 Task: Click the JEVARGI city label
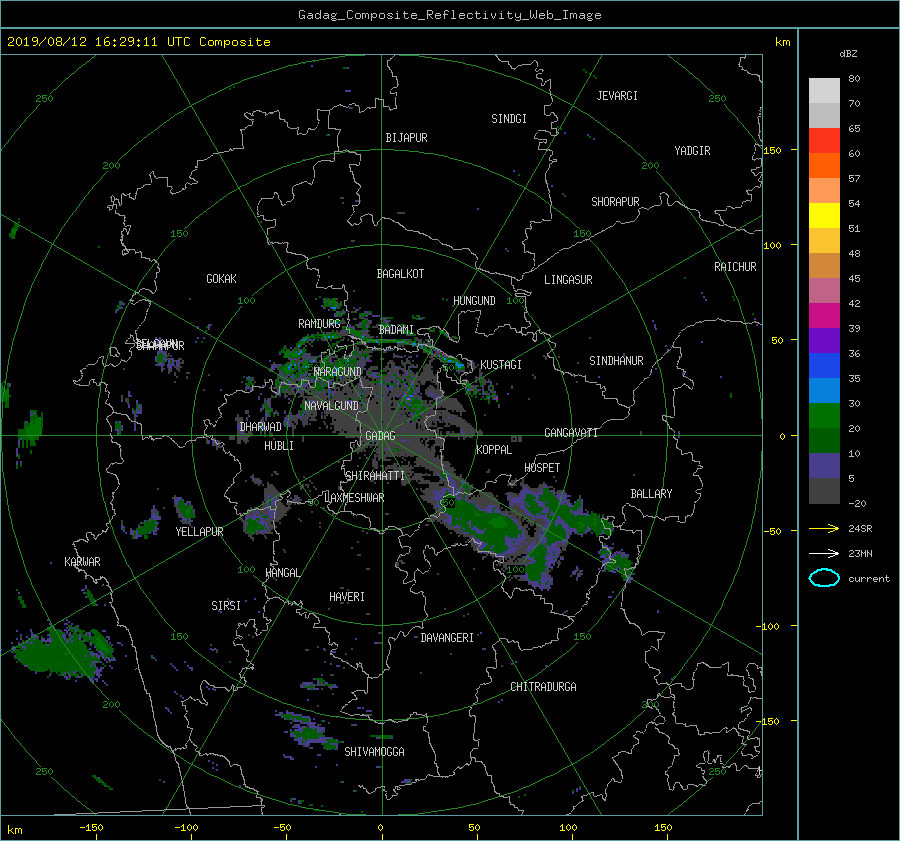click(x=617, y=96)
